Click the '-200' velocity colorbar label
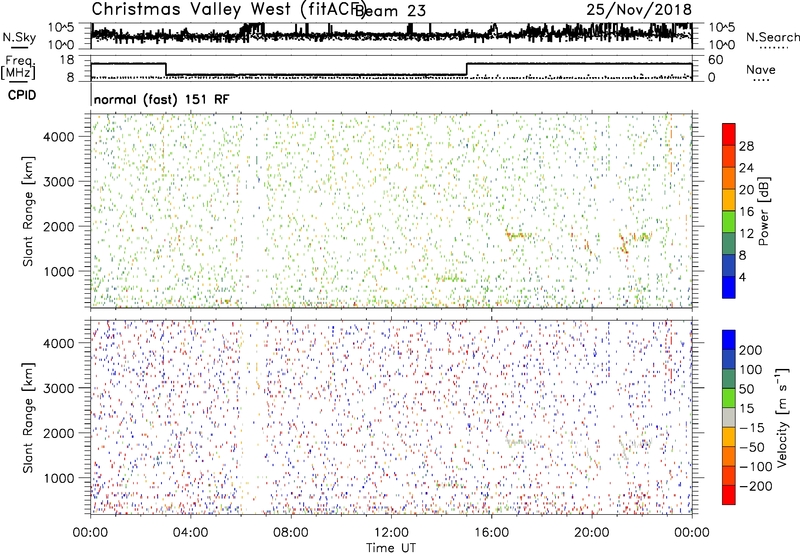Screen dimensions: 800x554 [x=755, y=486]
